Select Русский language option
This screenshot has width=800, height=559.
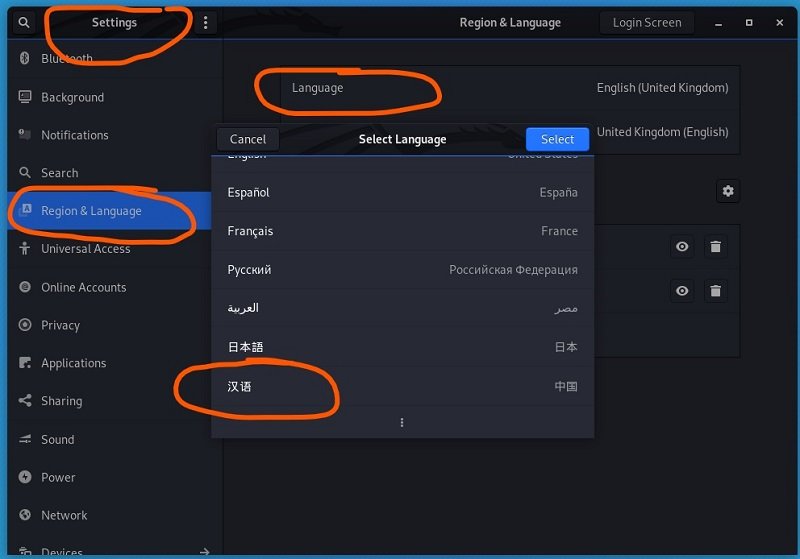tap(402, 270)
